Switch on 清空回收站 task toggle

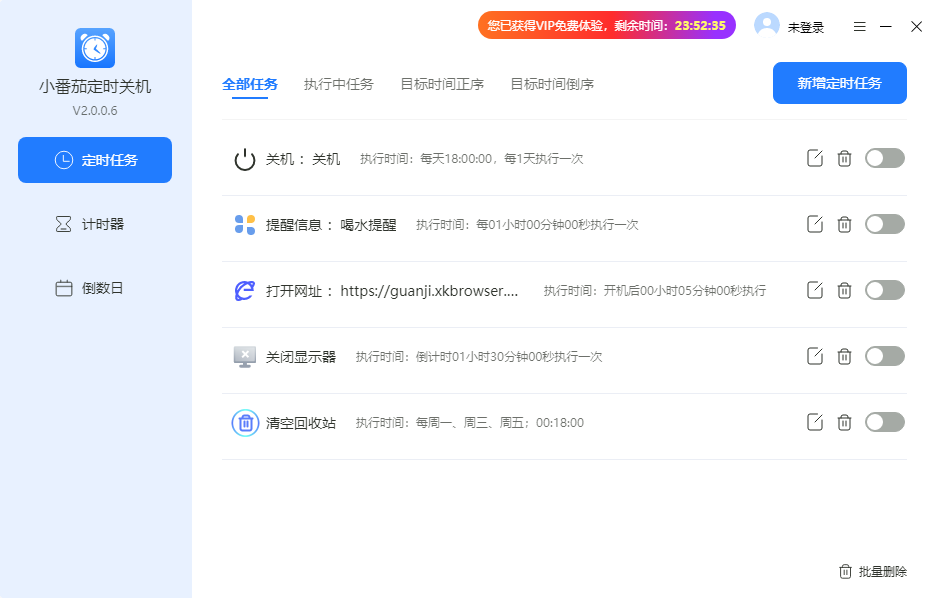[x=884, y=422]
